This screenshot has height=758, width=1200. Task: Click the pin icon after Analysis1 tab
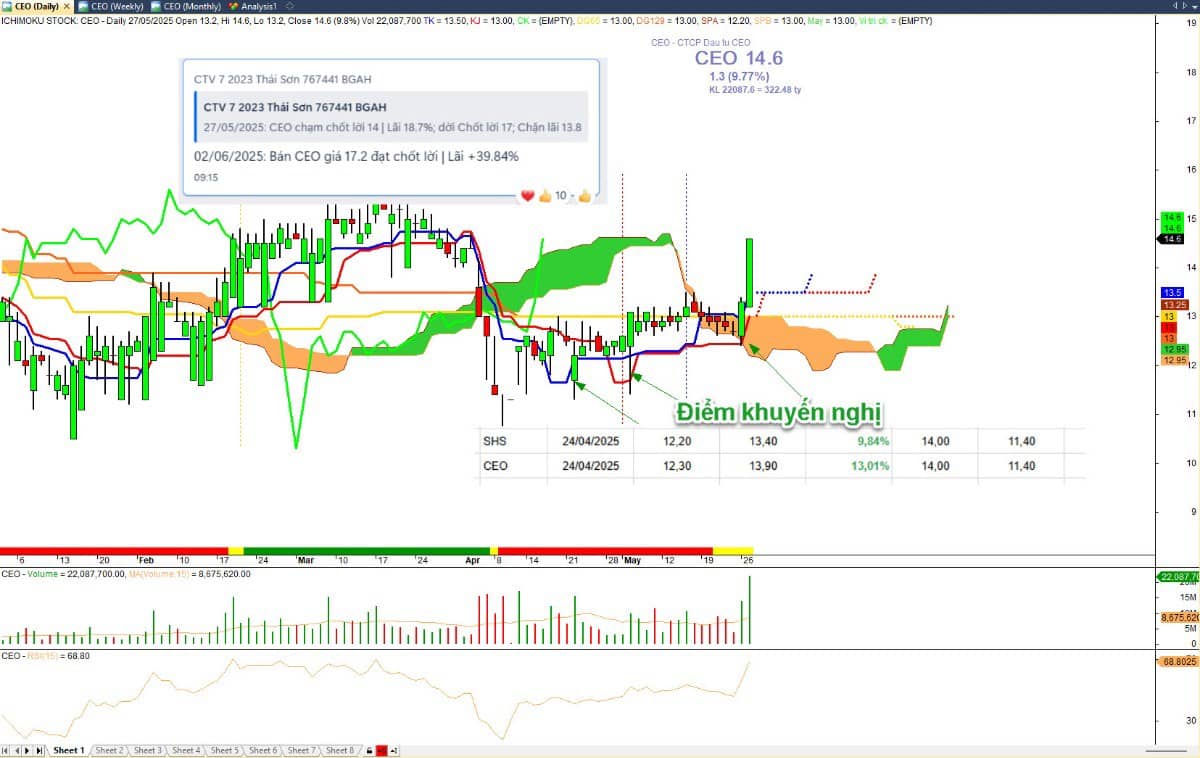coord(289,6)
